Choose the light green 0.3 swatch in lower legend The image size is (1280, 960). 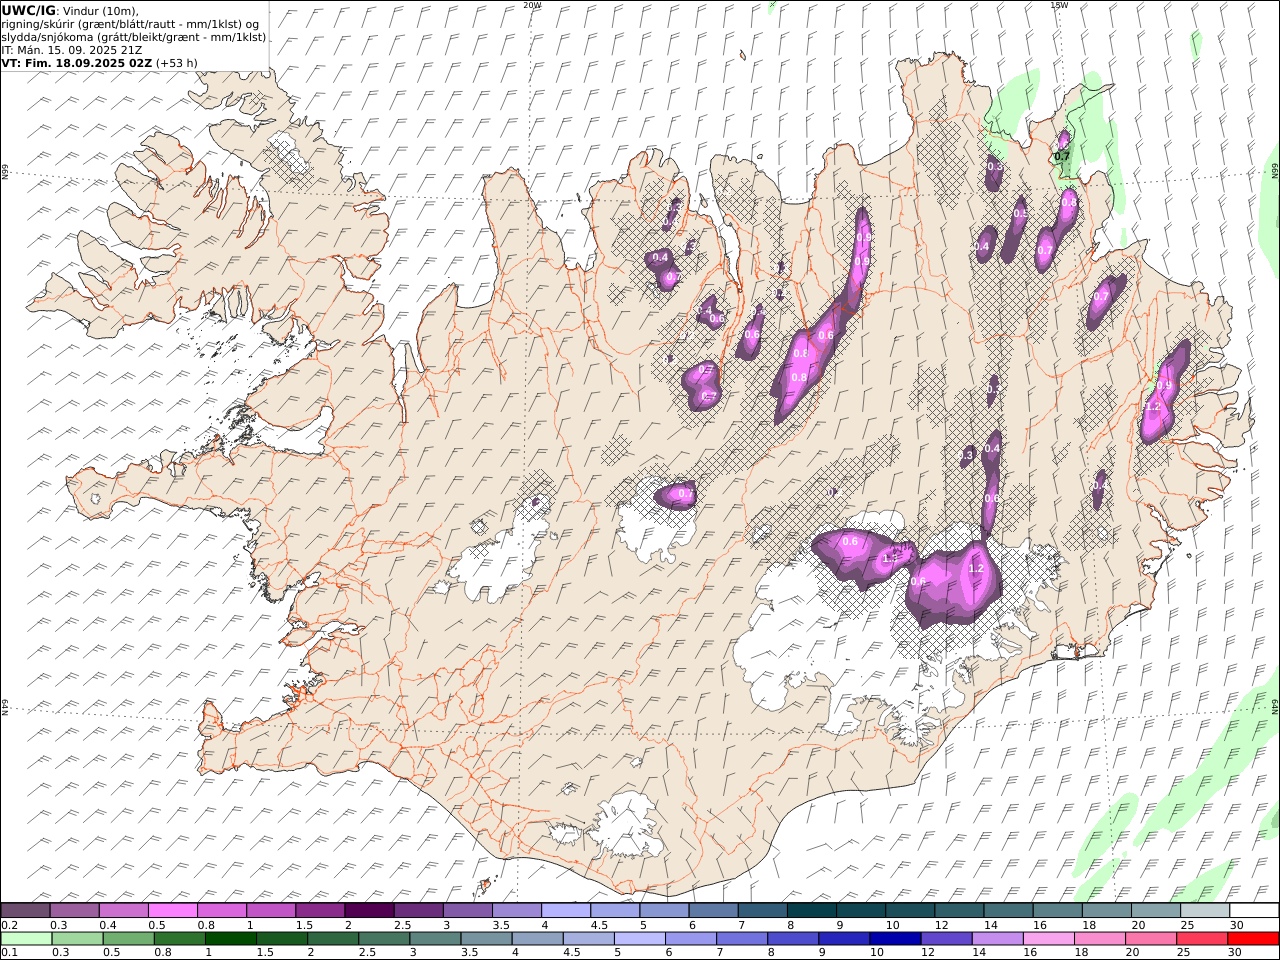pyautogui.click(x=77, y=939)
